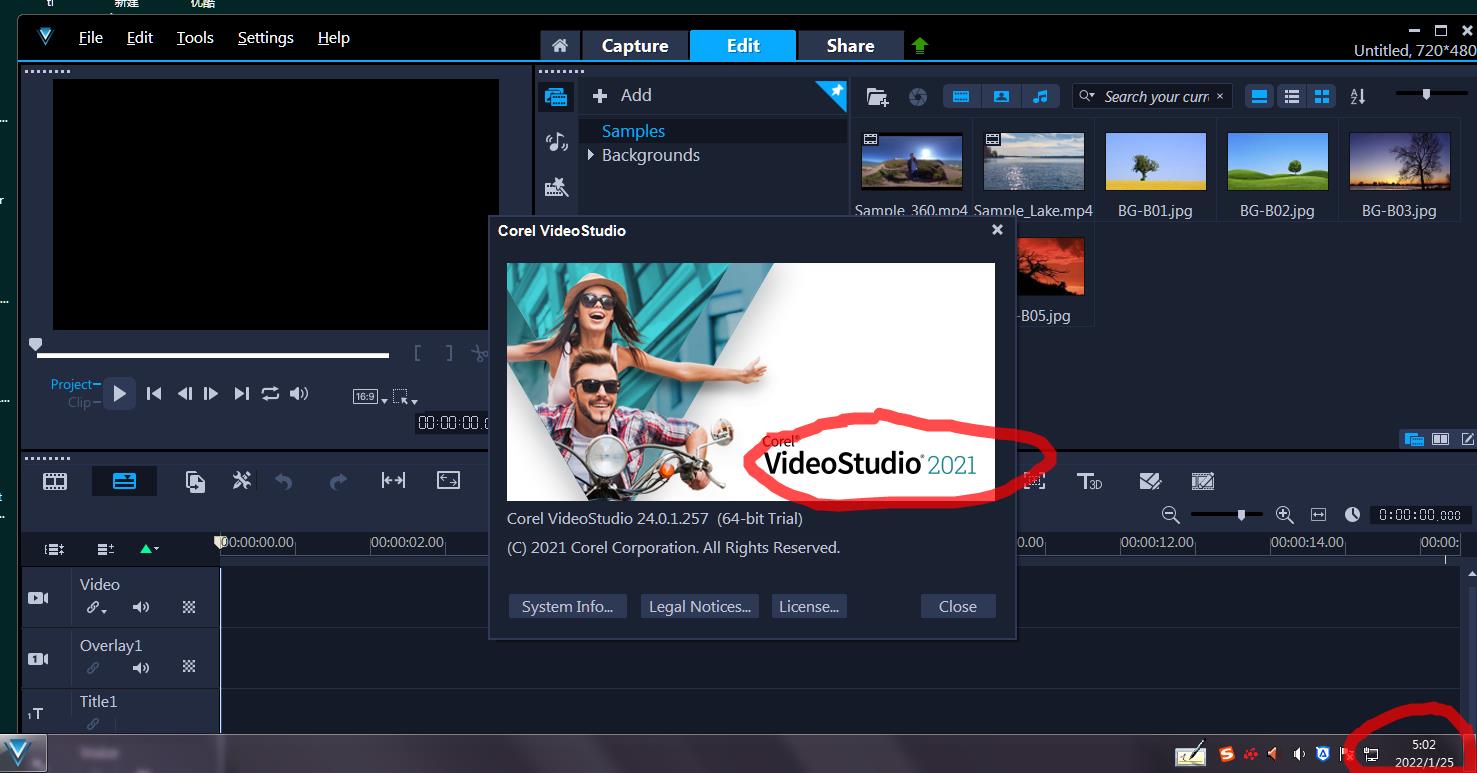Sort library clips using A-Z icon
The width and height of the screenshot is (1477, 773).
coord(1358,97)
